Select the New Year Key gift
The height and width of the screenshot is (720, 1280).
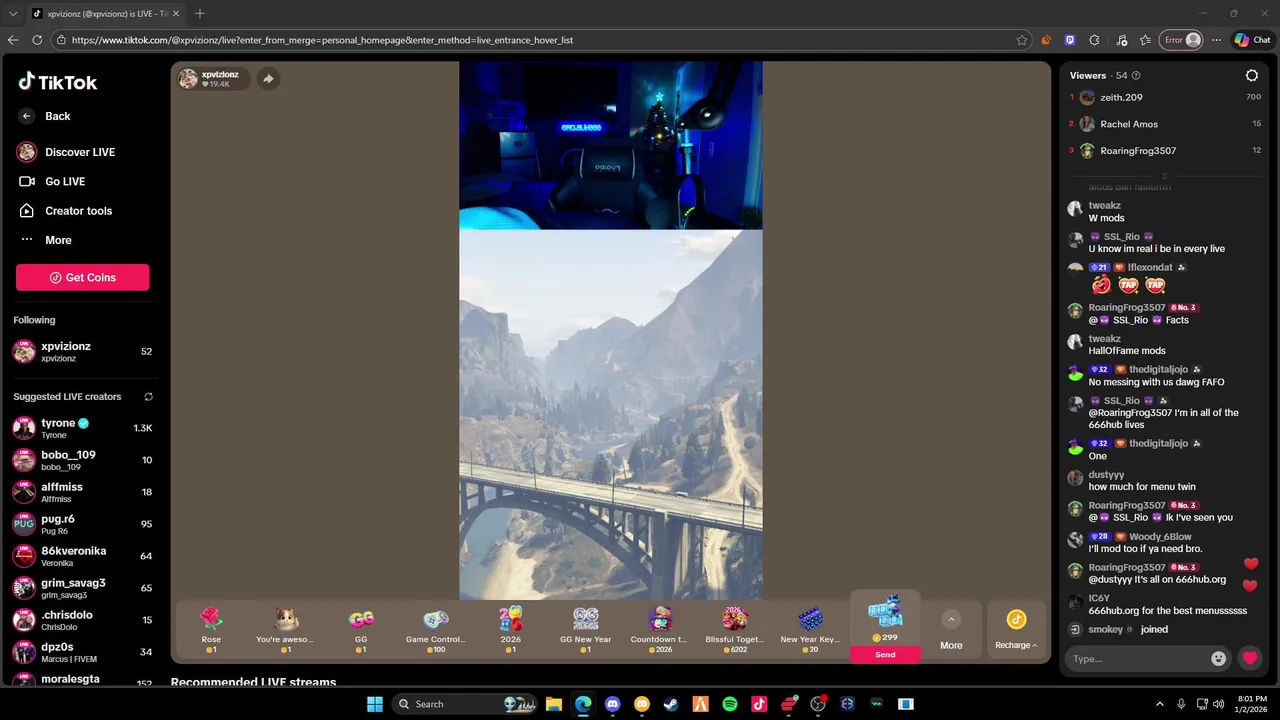coord(810,629)
